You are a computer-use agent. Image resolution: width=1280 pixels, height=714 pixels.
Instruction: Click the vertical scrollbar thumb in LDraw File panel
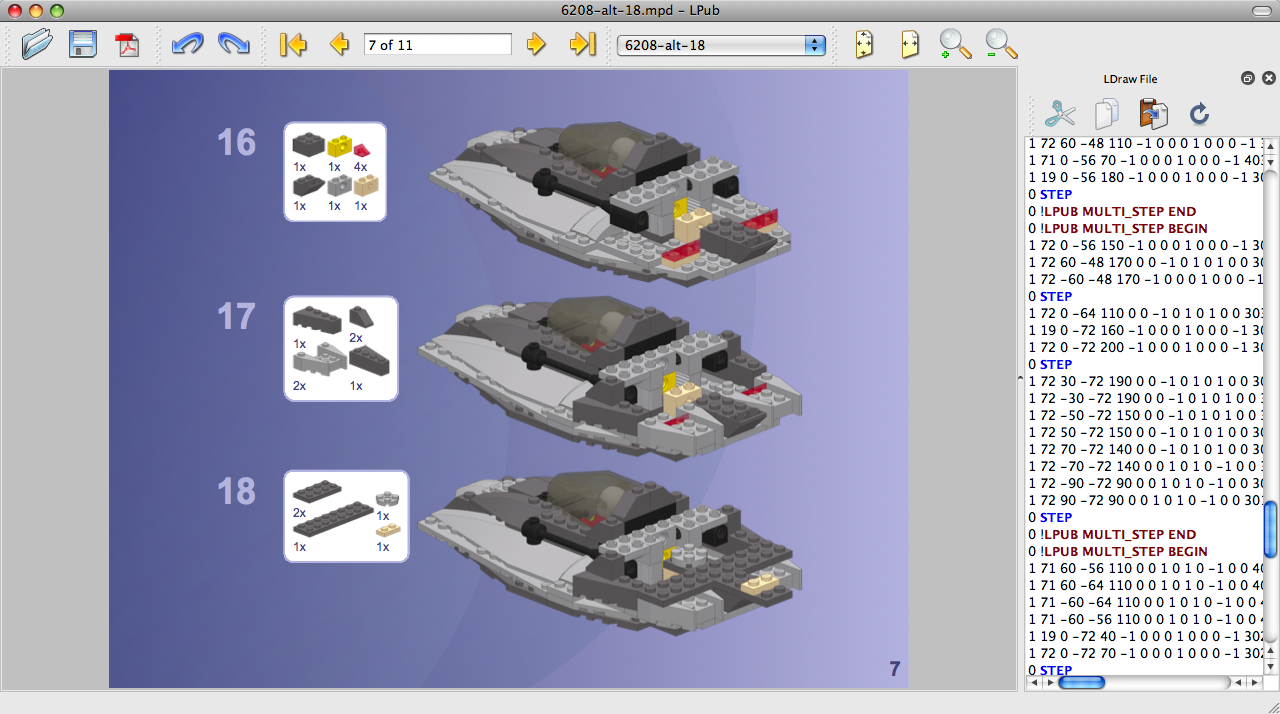point(1271,529)
